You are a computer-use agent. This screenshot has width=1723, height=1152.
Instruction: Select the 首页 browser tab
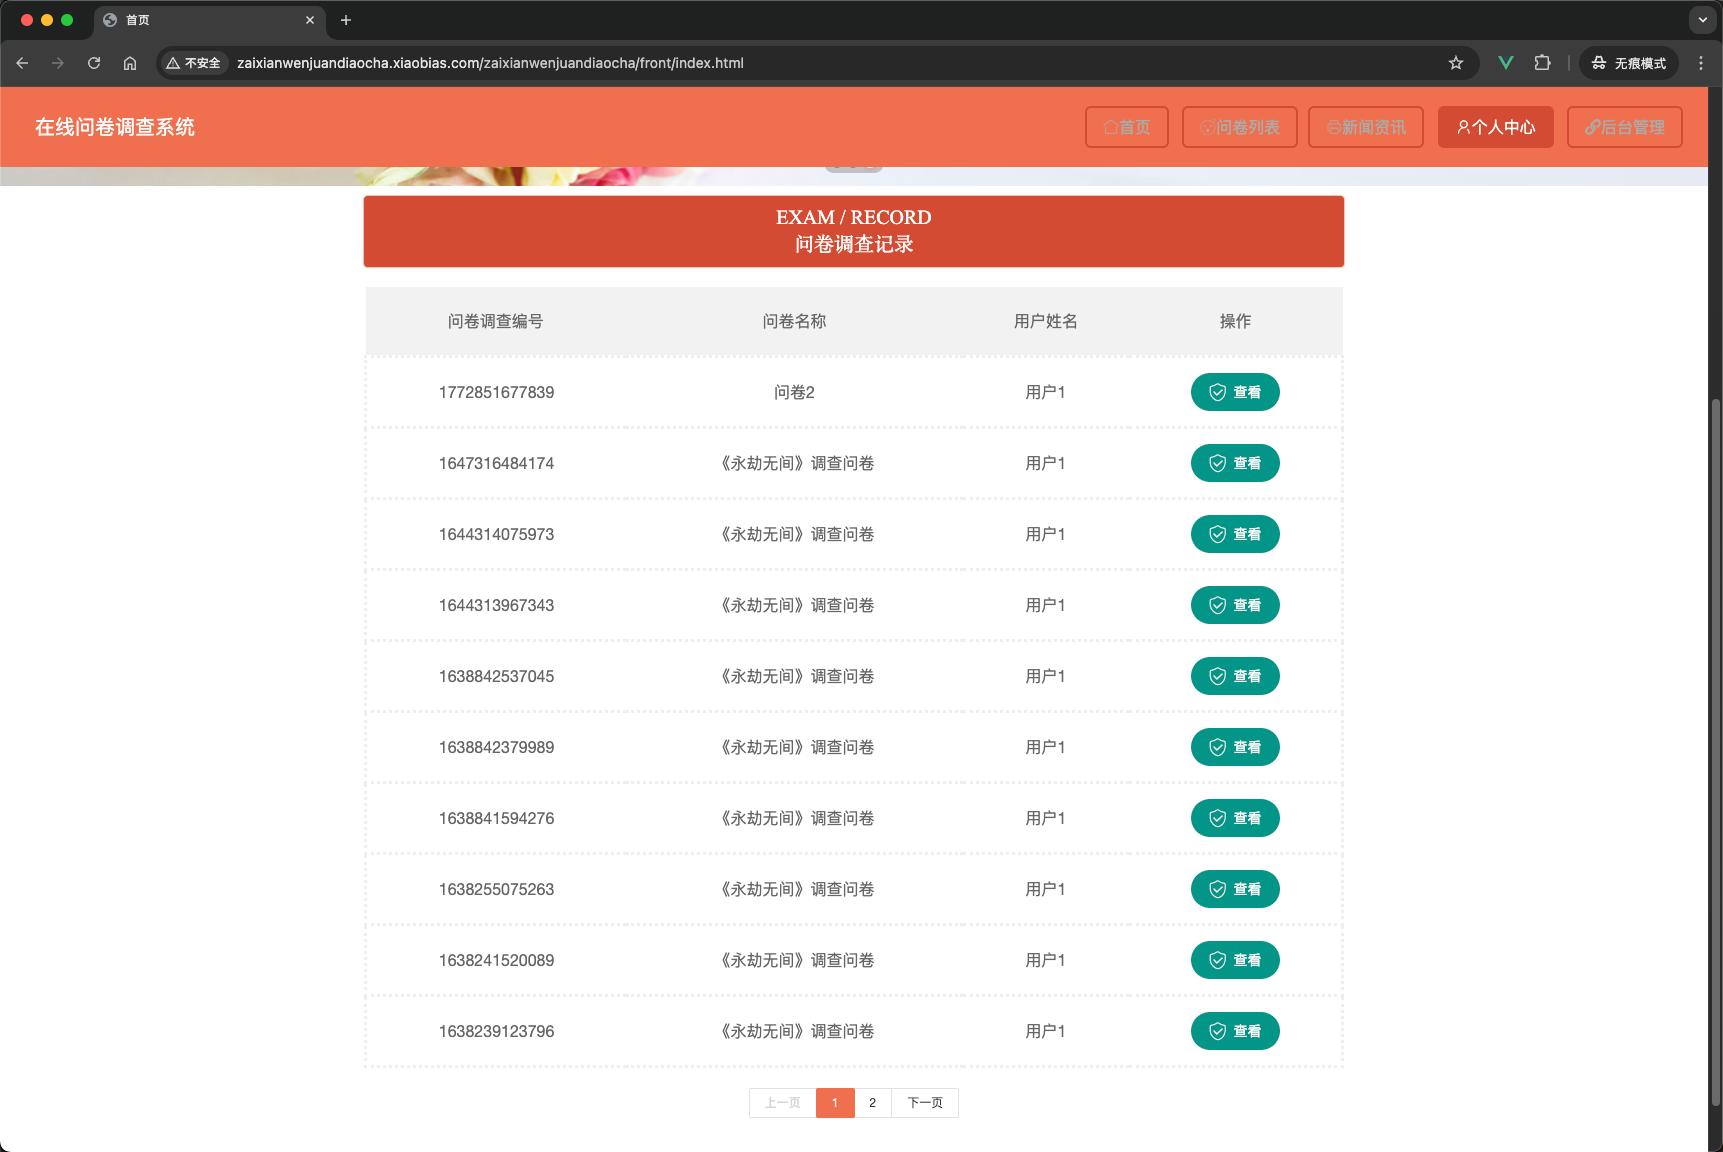point(210,20)
